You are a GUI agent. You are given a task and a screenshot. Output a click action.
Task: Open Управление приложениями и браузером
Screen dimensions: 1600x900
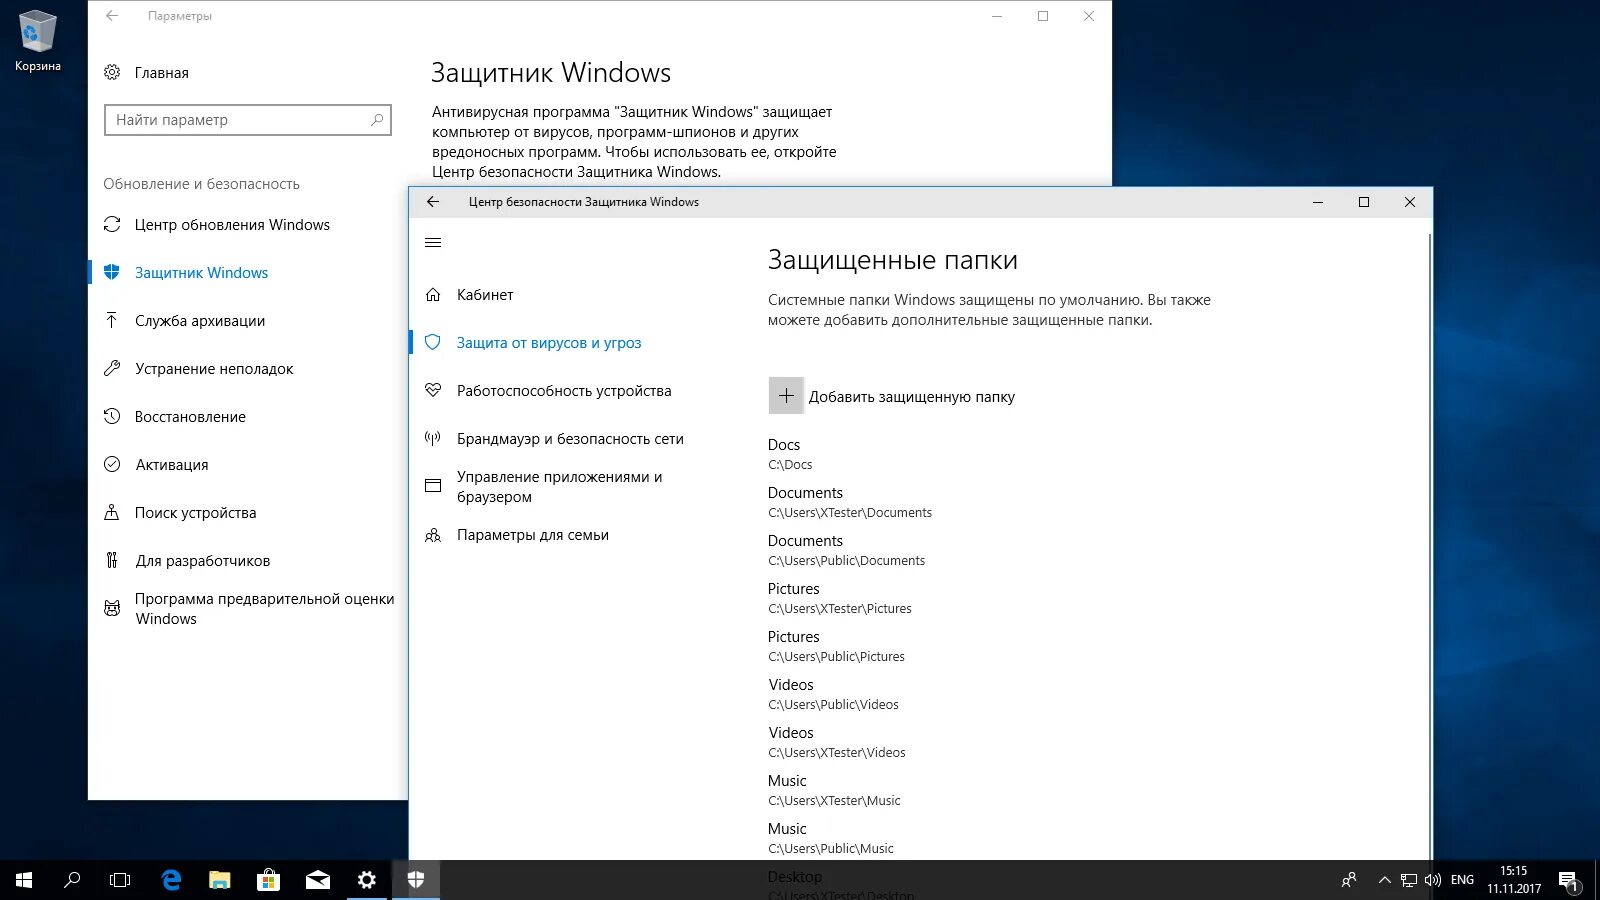click(x=558, y=486)
